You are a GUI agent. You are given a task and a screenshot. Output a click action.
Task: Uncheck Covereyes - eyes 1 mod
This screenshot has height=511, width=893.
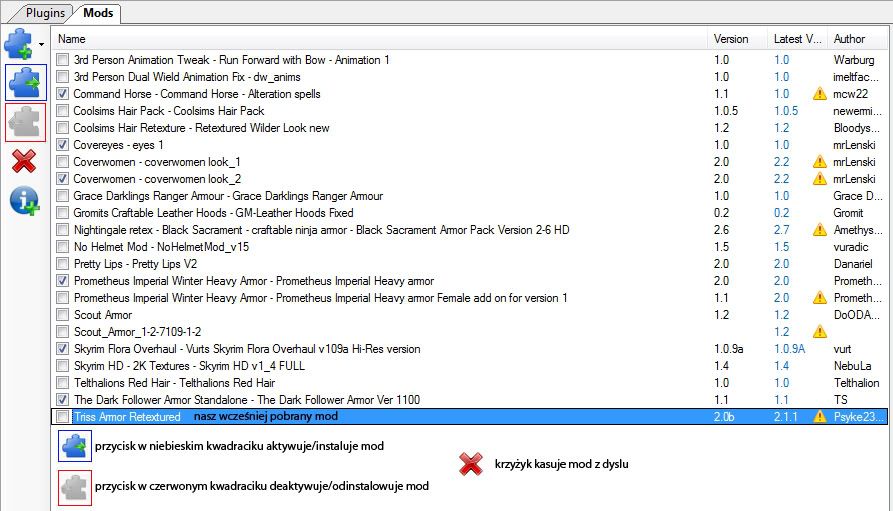pos(63,145)
